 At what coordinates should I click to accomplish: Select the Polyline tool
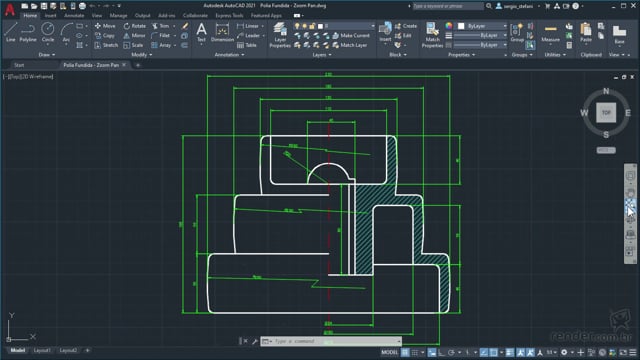(28, 33)
